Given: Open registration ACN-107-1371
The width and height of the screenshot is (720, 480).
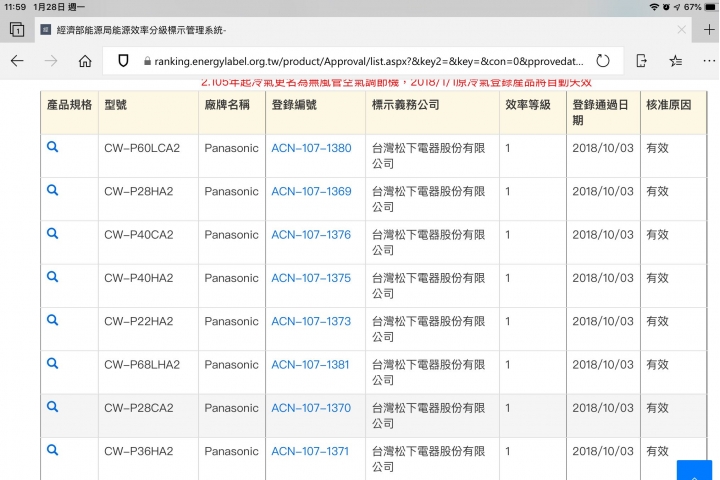Looking at the screenshot, I should point(310,451).
